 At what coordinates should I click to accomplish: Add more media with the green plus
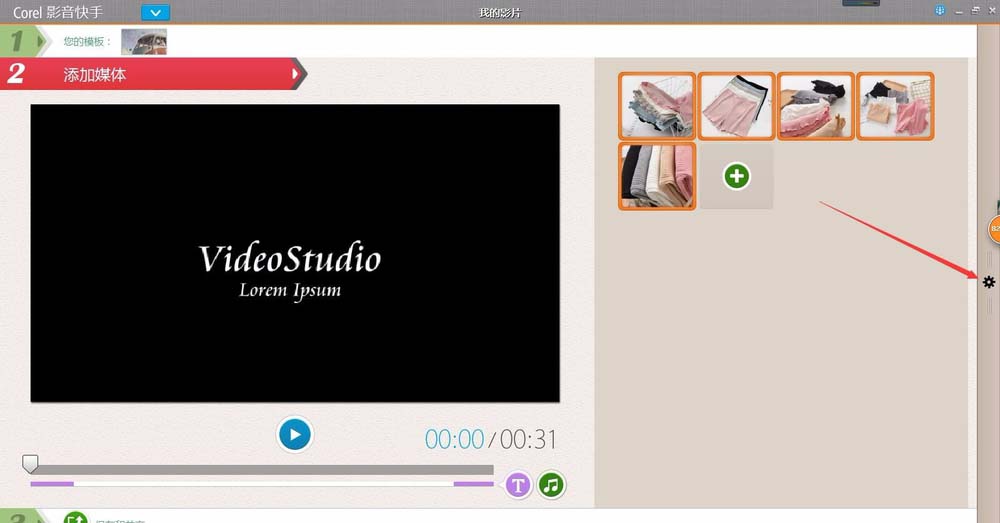(737, 176)
